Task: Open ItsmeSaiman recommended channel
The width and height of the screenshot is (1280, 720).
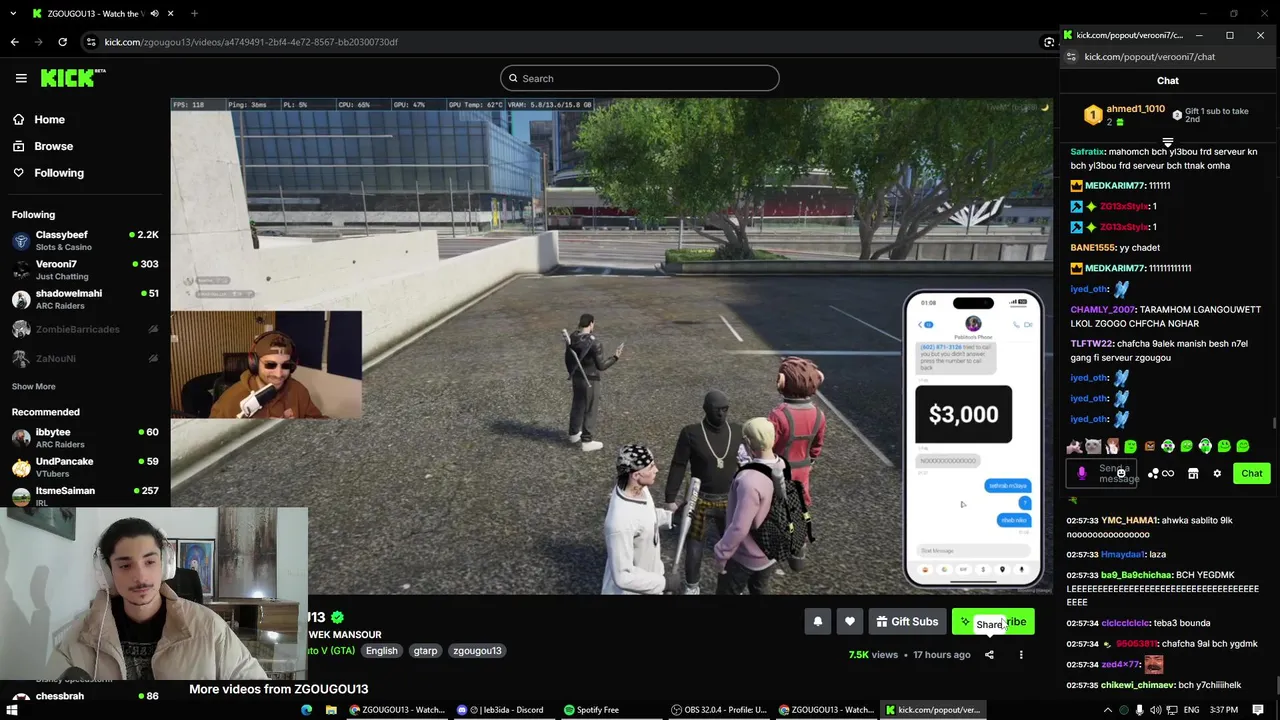Action: [85, 496]
